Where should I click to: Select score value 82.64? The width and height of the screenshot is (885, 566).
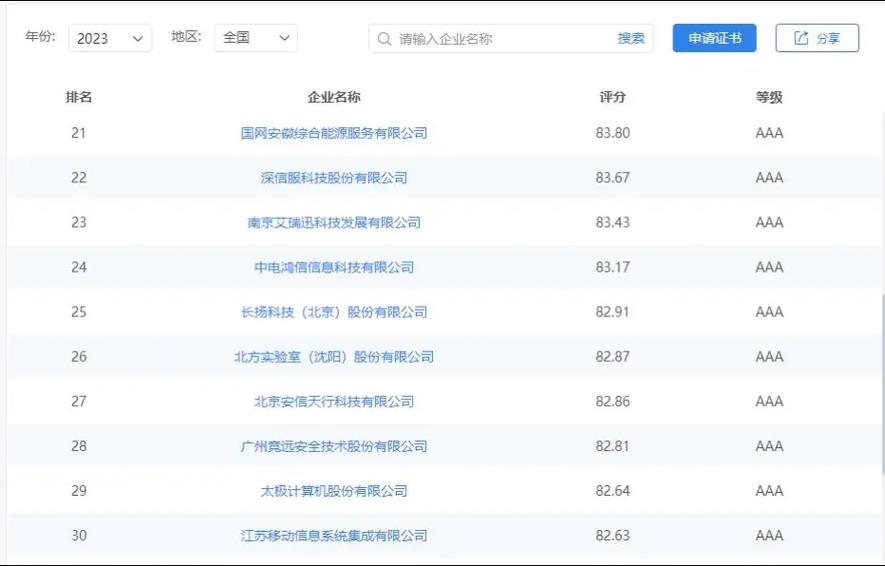coord(612,490)
